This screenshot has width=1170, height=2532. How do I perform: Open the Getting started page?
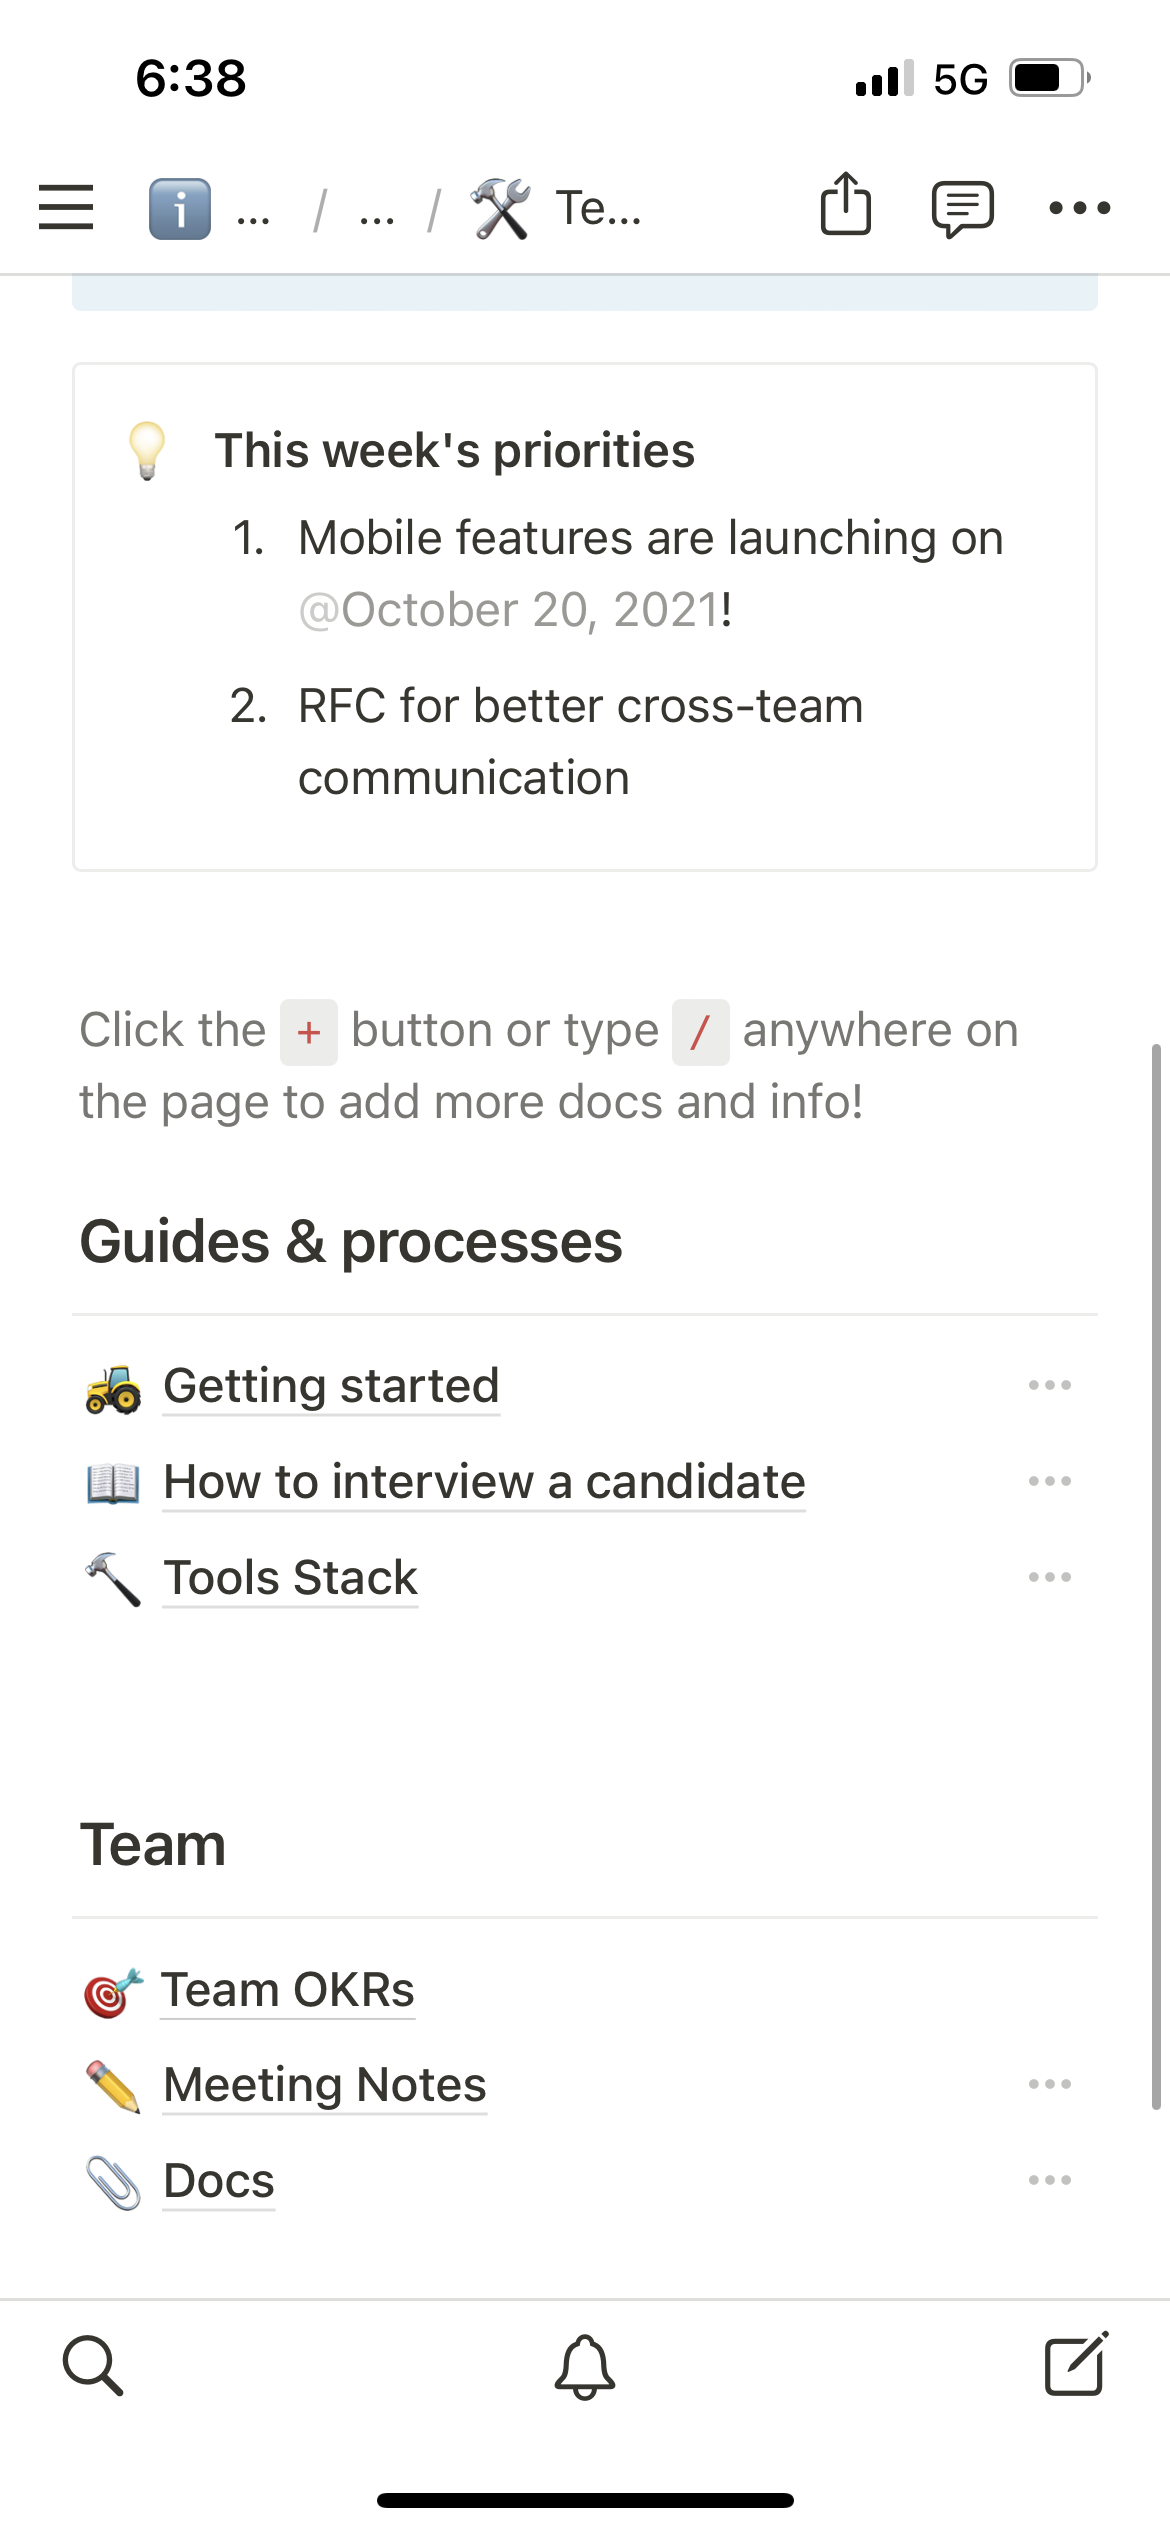click(x=331, y=1386)
